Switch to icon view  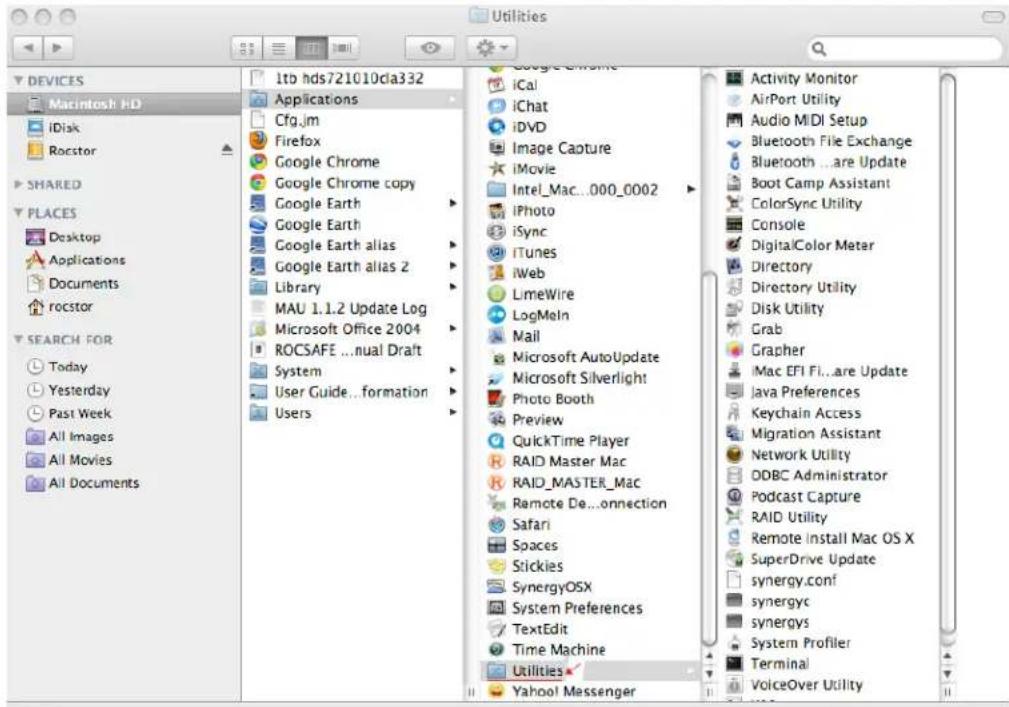click(x=246, y=48)
